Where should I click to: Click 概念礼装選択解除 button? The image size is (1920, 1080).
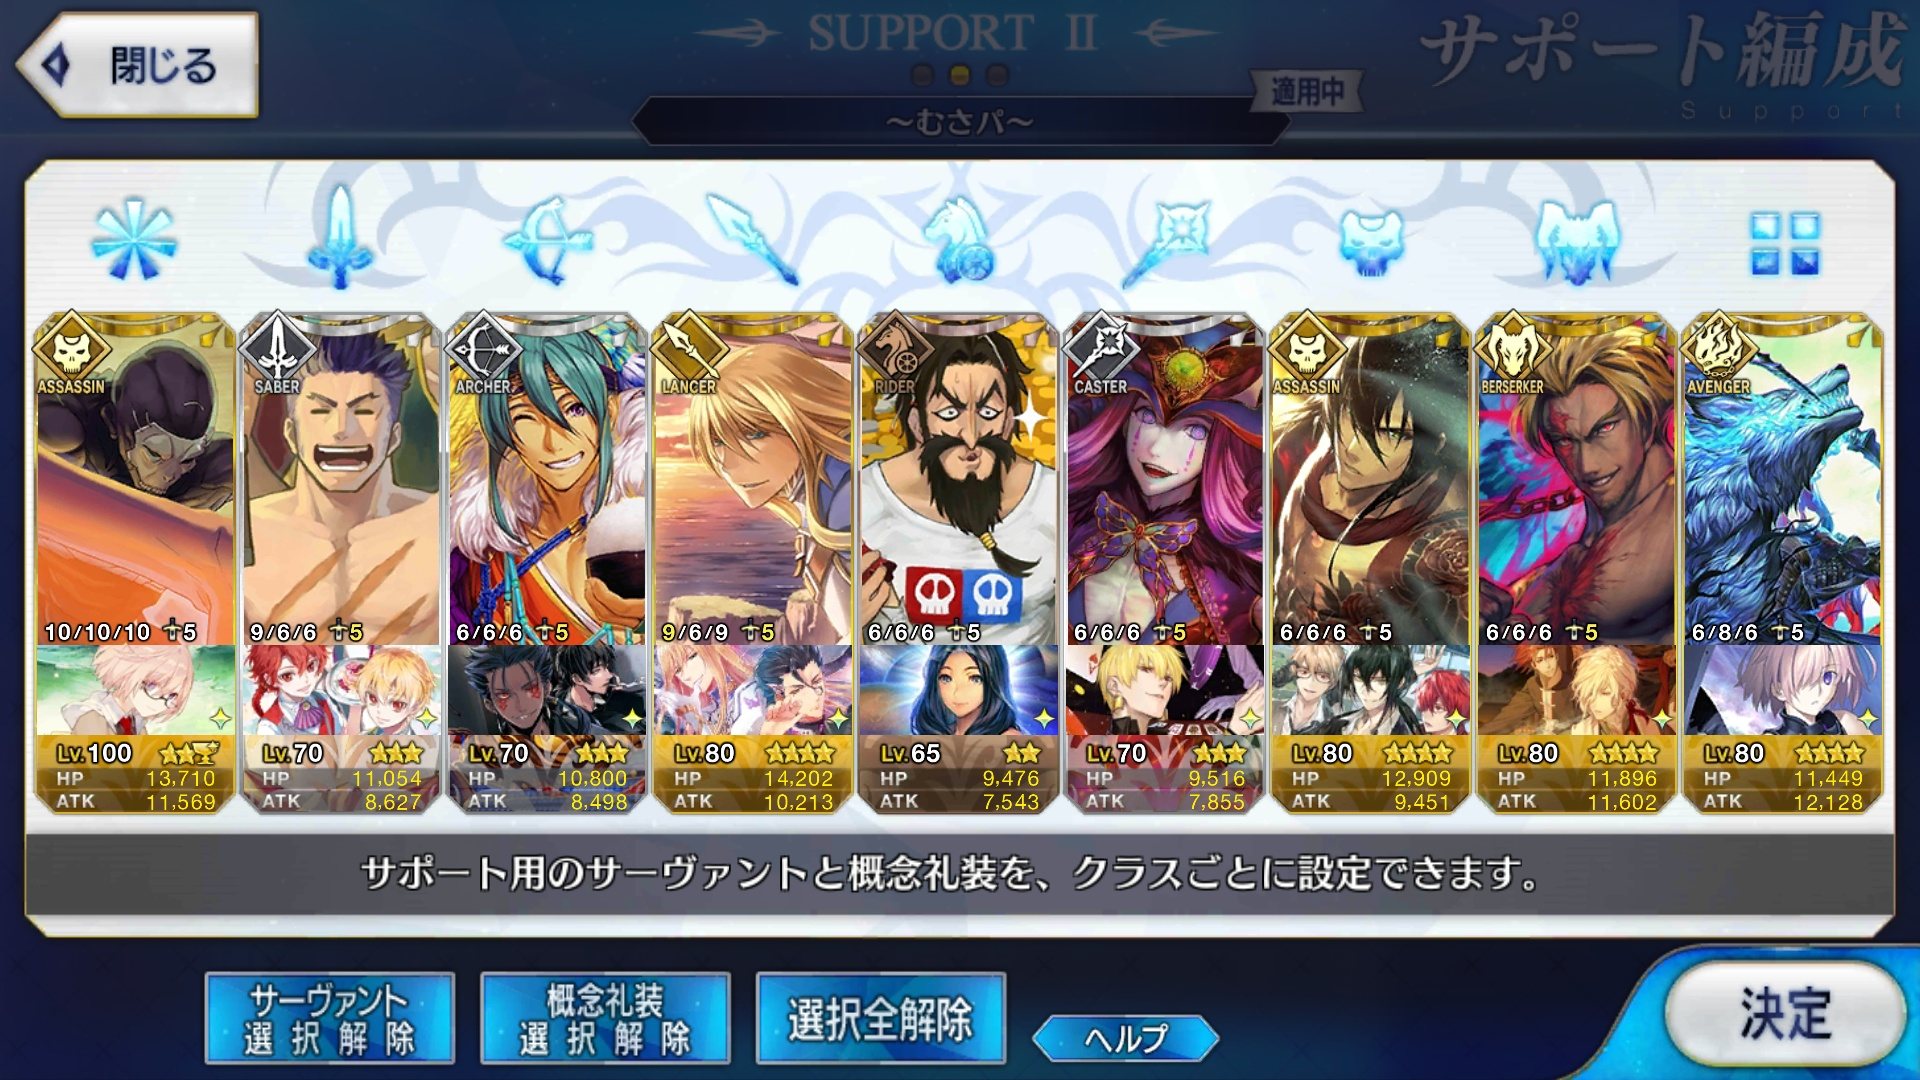click(x=605, y=1018)
